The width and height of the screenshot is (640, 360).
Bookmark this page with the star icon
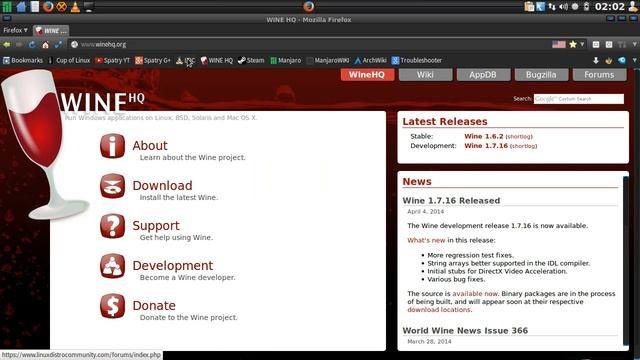[573, 44]
